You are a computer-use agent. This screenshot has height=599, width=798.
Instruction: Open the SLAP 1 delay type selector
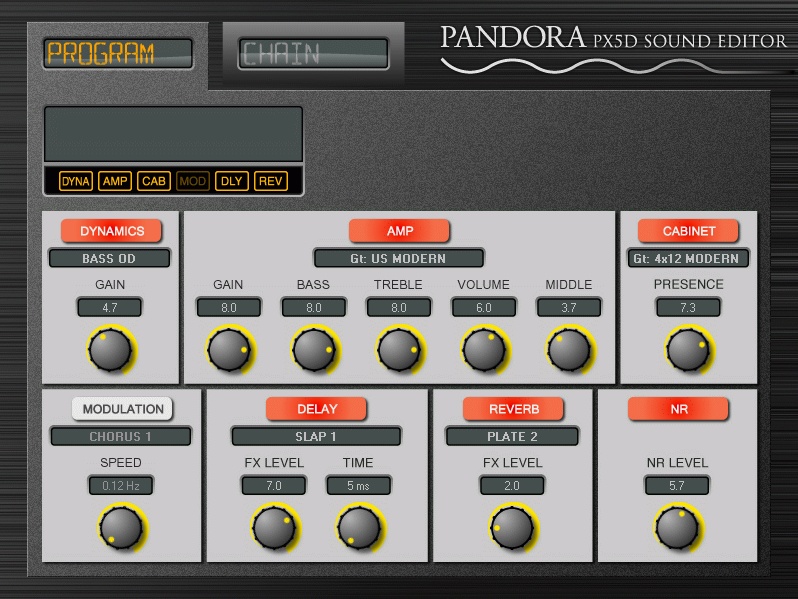pyautogui.click(x=316, y=437)
